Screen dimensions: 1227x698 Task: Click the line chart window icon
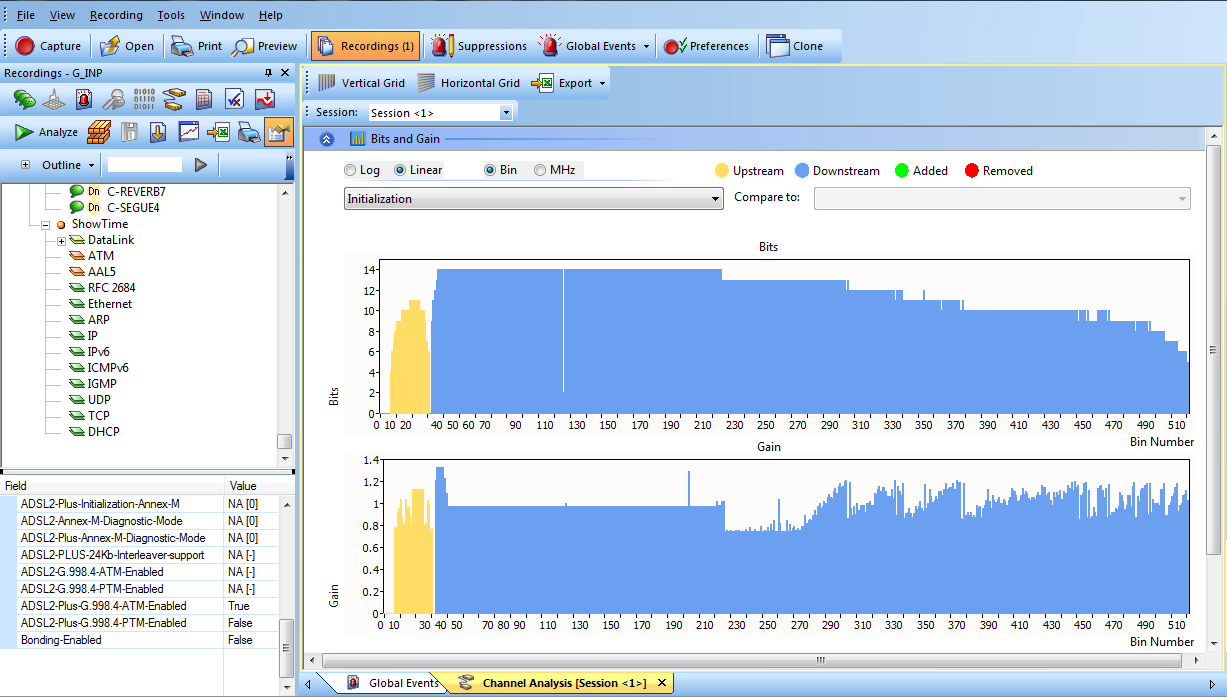pyautogui.click(x=188, y=132)
